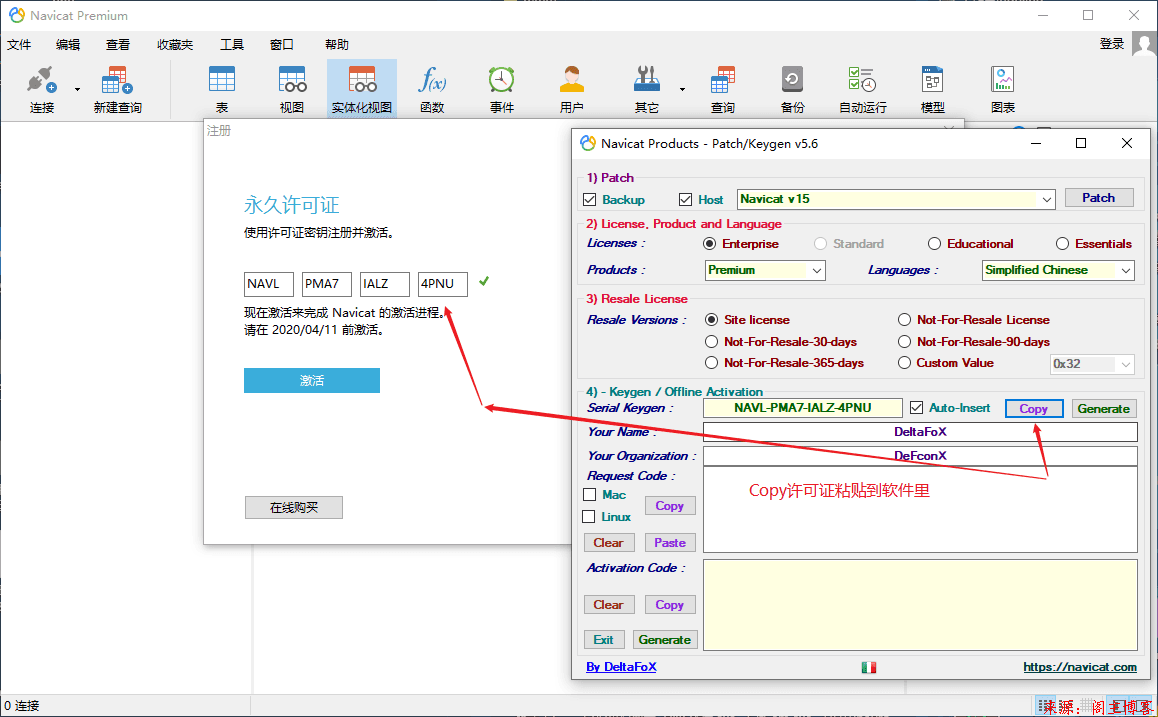Choose the Site license radio option
The image size is (1158, 717).
pos(711,320)
